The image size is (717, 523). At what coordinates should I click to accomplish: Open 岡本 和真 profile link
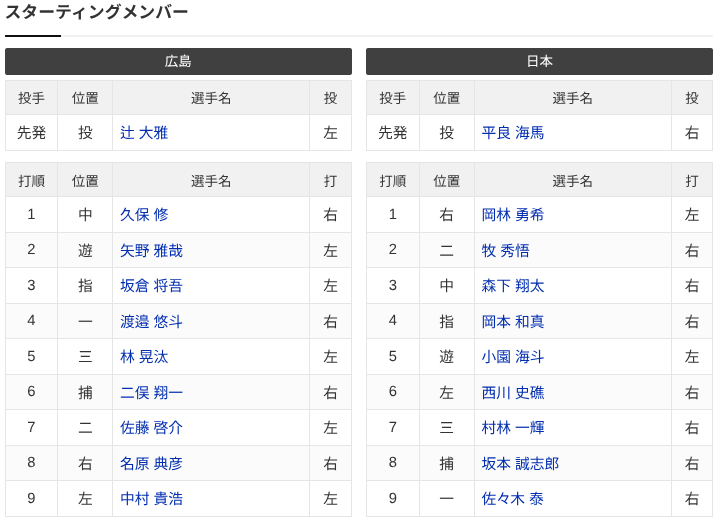(x=513, y=322)
